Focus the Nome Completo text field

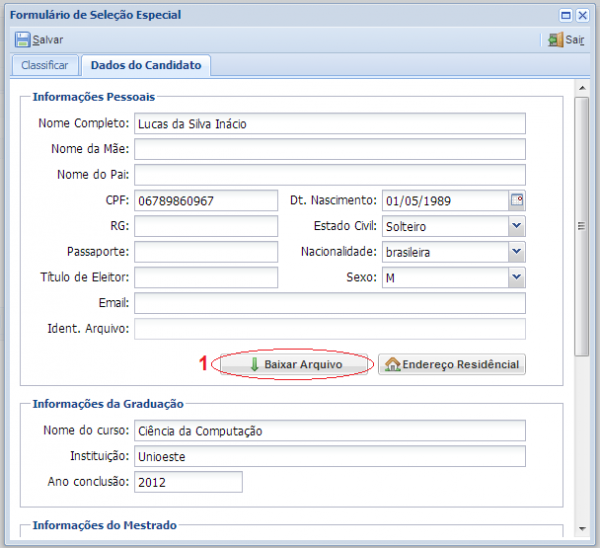pyautogui.click(x=329, y=124)
